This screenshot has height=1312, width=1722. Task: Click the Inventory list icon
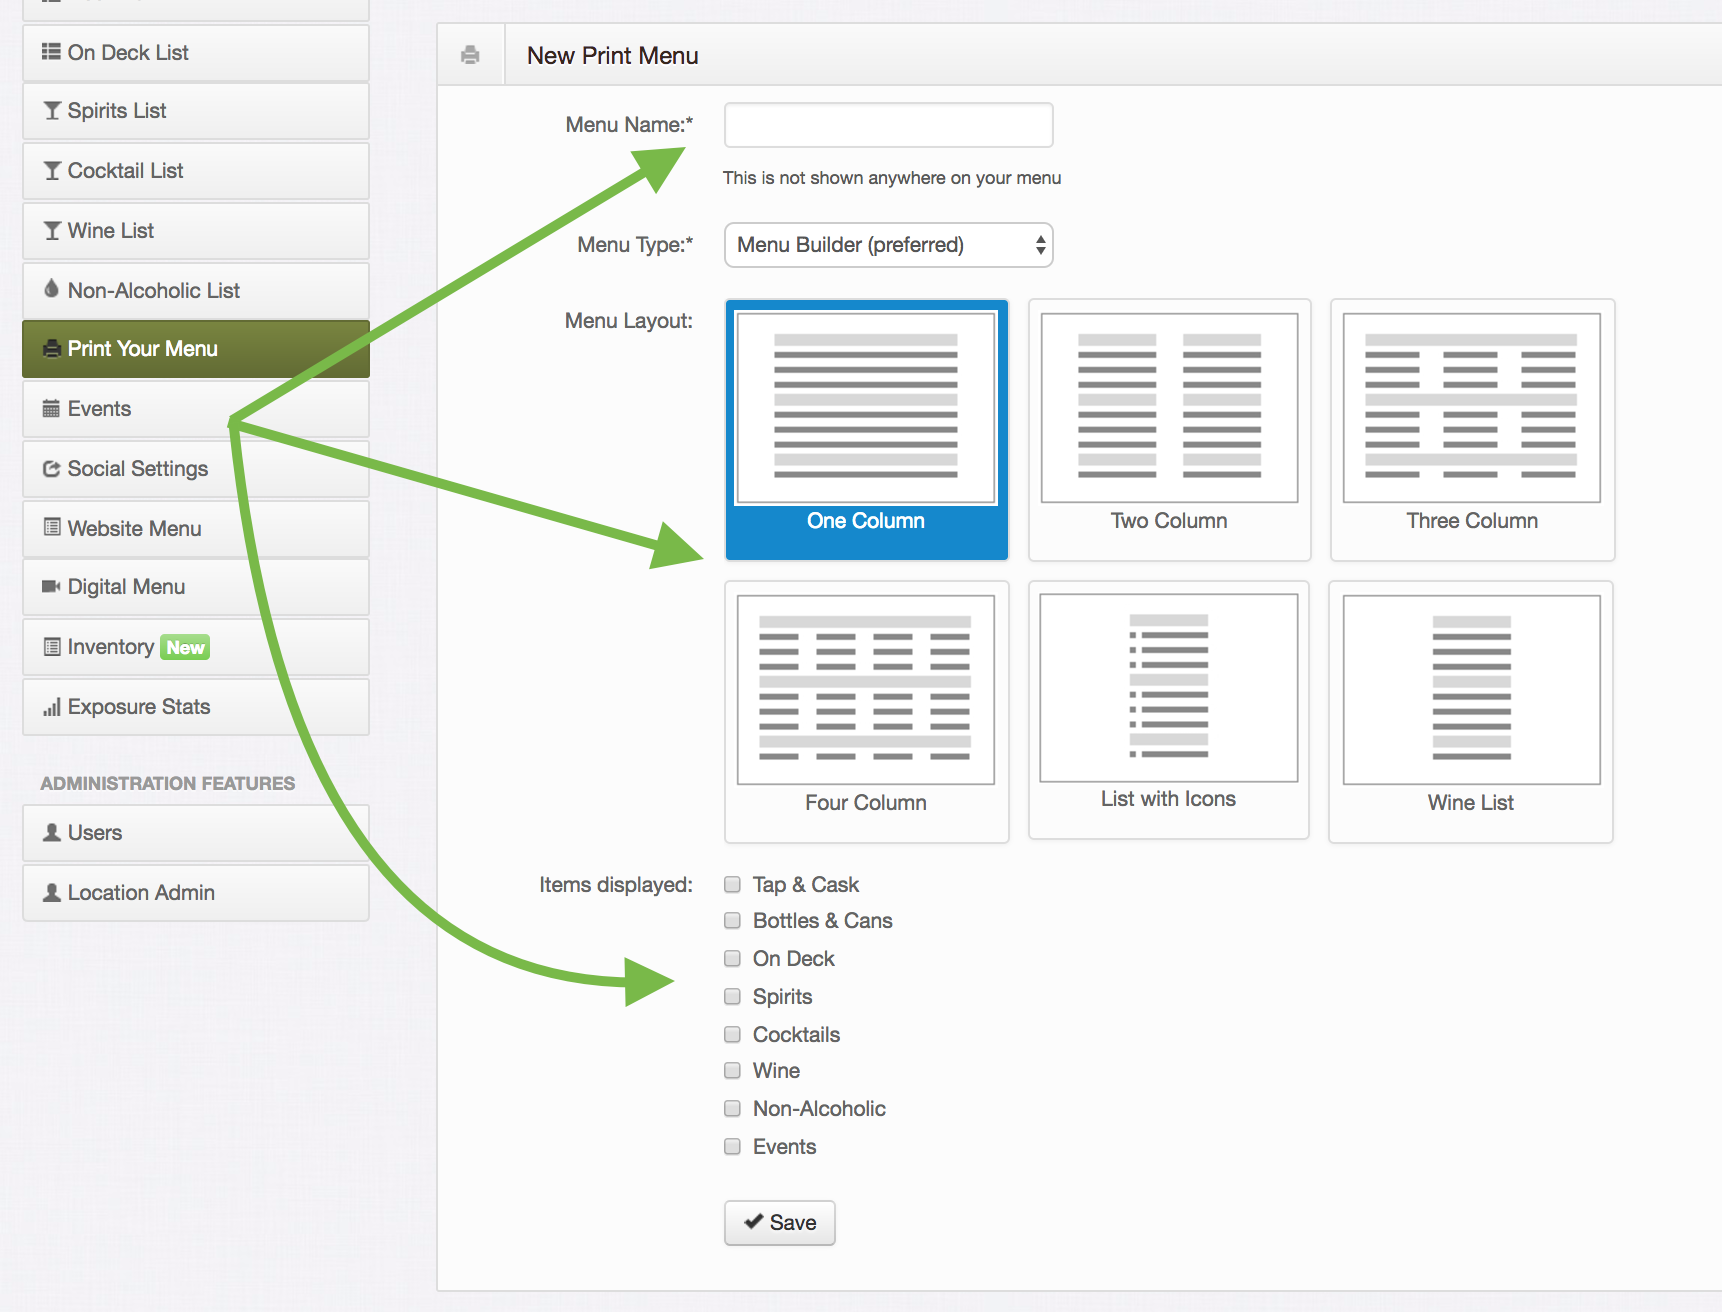coord(52,646)
